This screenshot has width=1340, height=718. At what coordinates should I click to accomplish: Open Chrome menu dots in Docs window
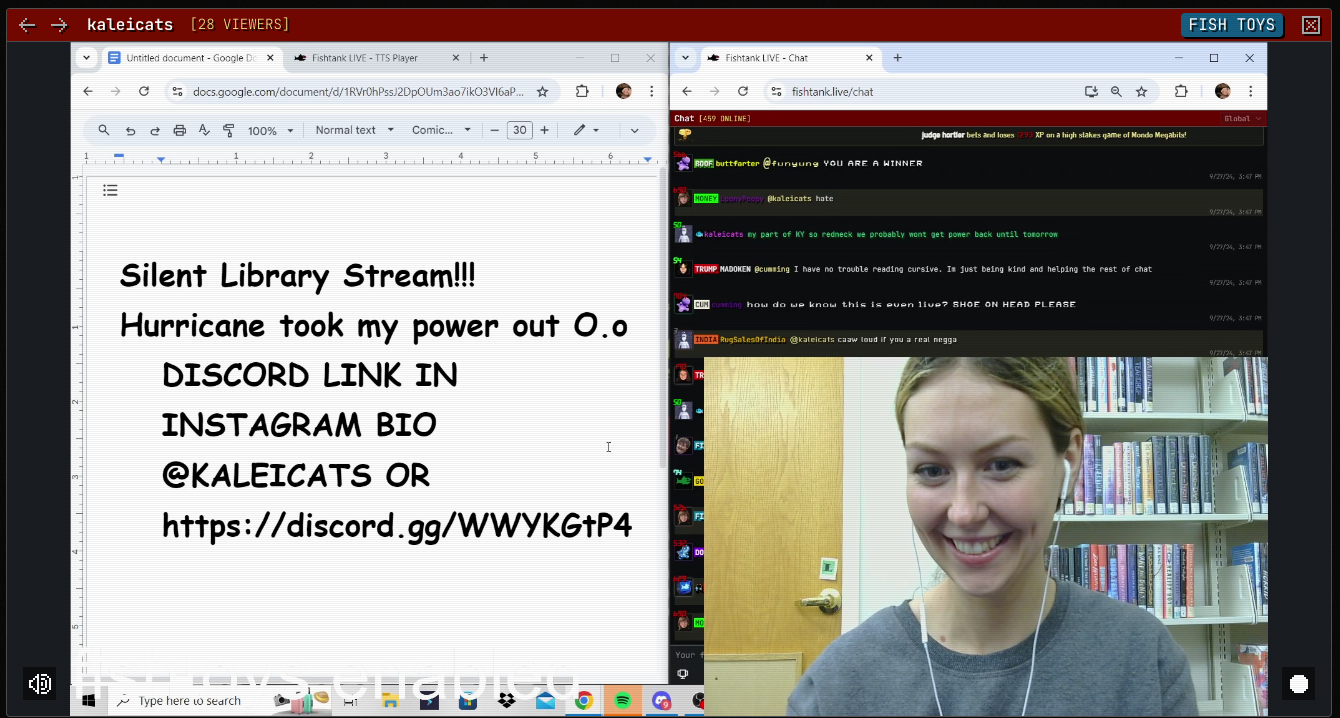point(652,91)
